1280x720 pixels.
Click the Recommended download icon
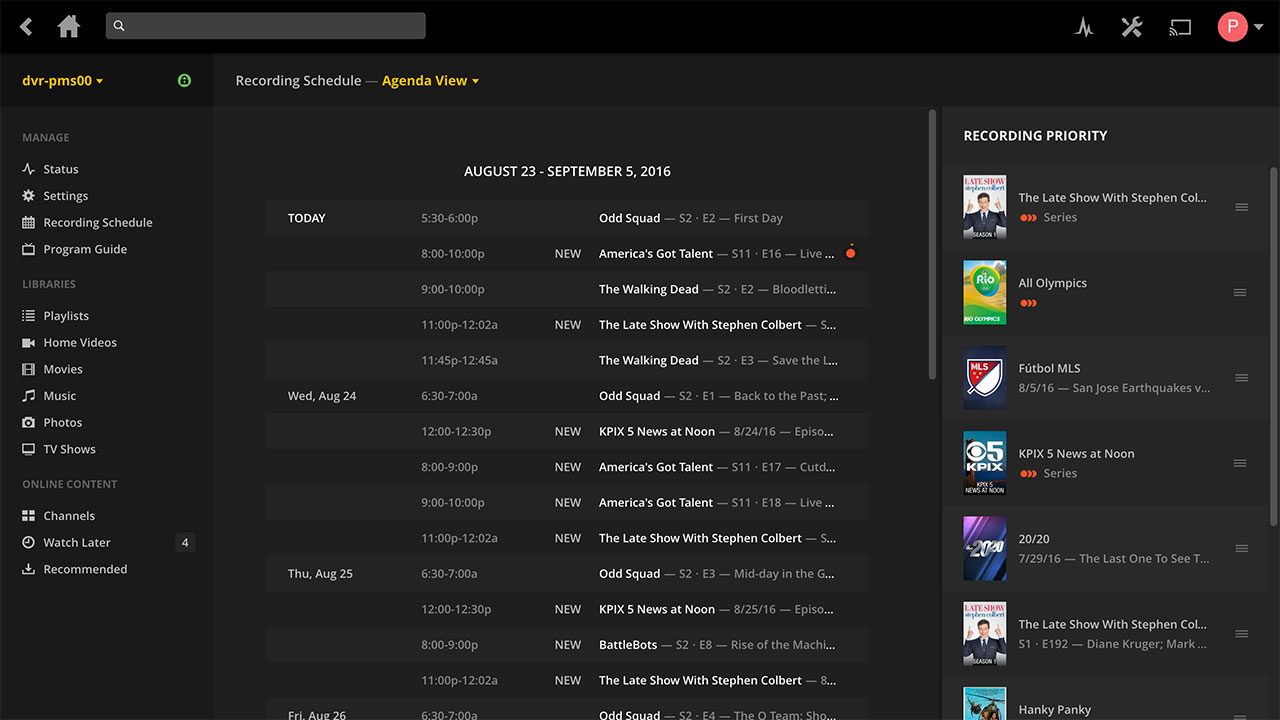coord(29,569)
